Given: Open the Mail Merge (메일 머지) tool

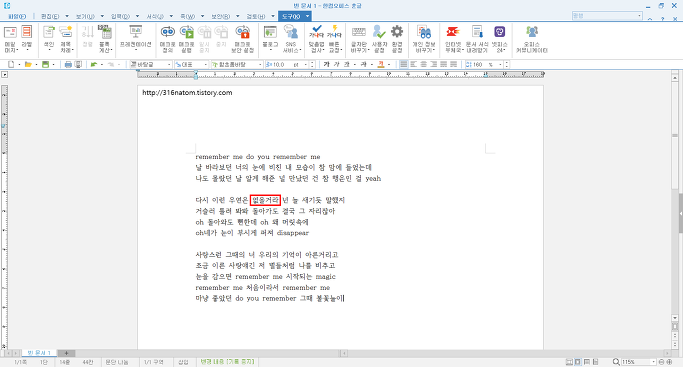Looking at the screenshot, I should [x=10, y=39].
